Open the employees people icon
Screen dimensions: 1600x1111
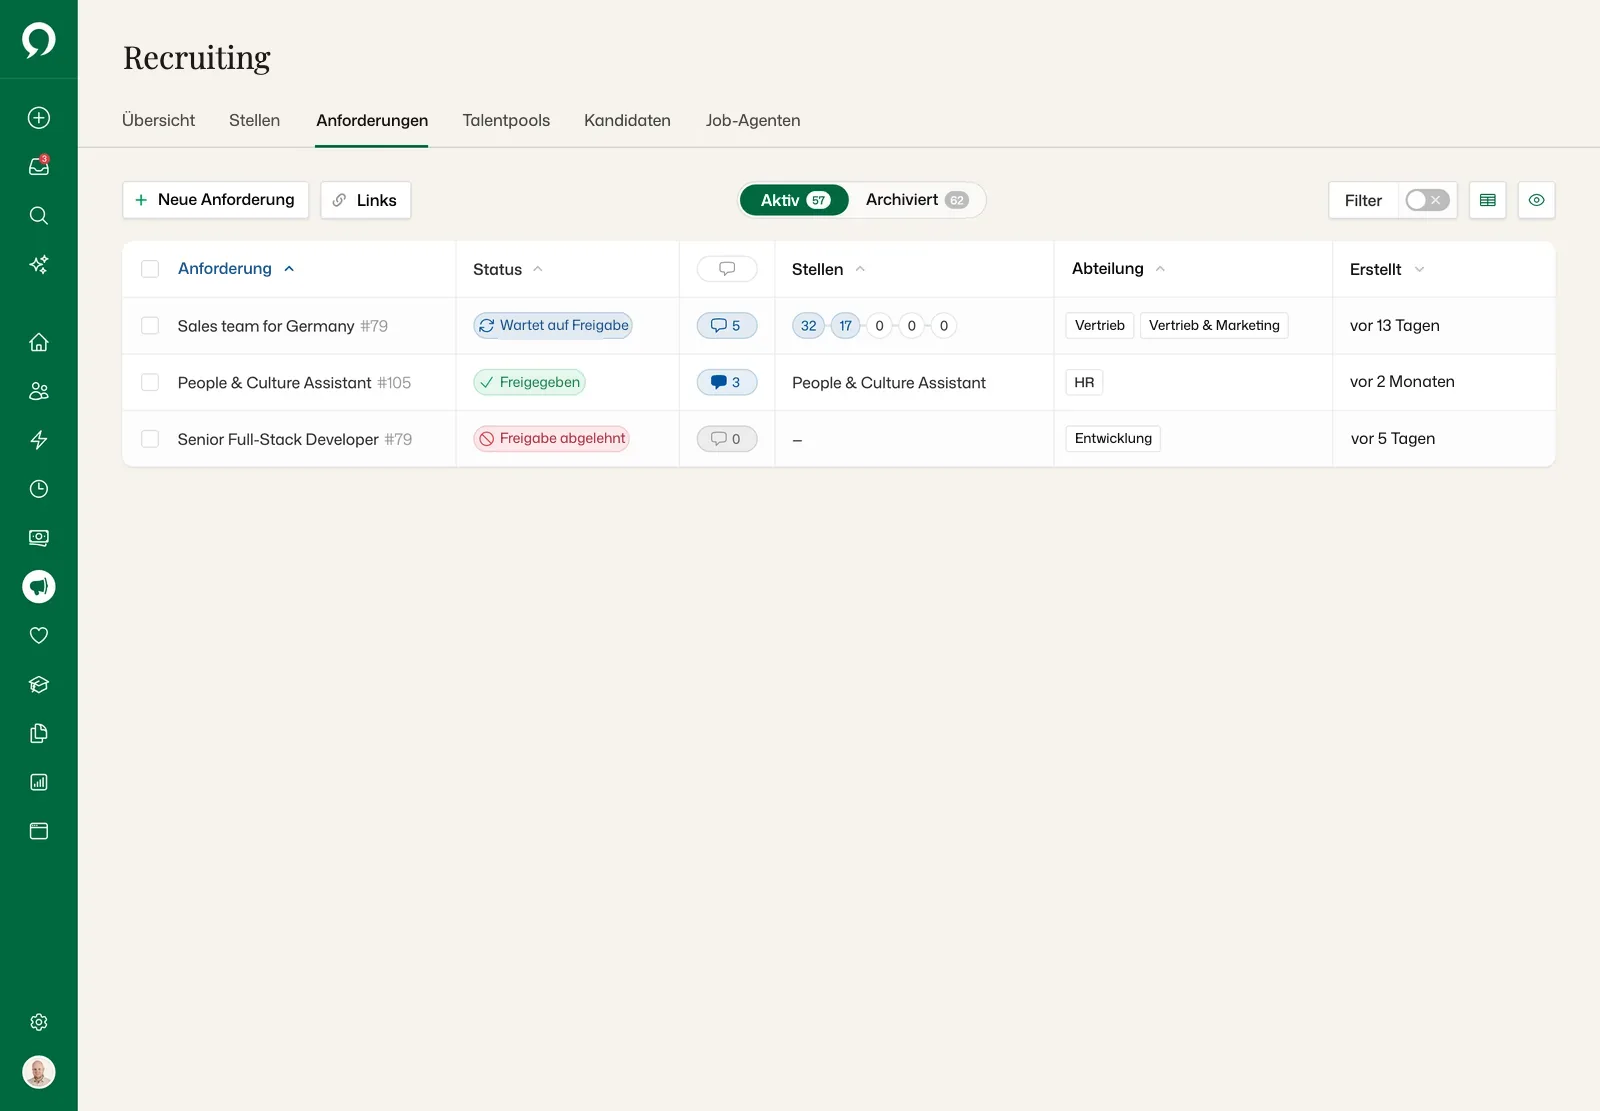[39, 391]
